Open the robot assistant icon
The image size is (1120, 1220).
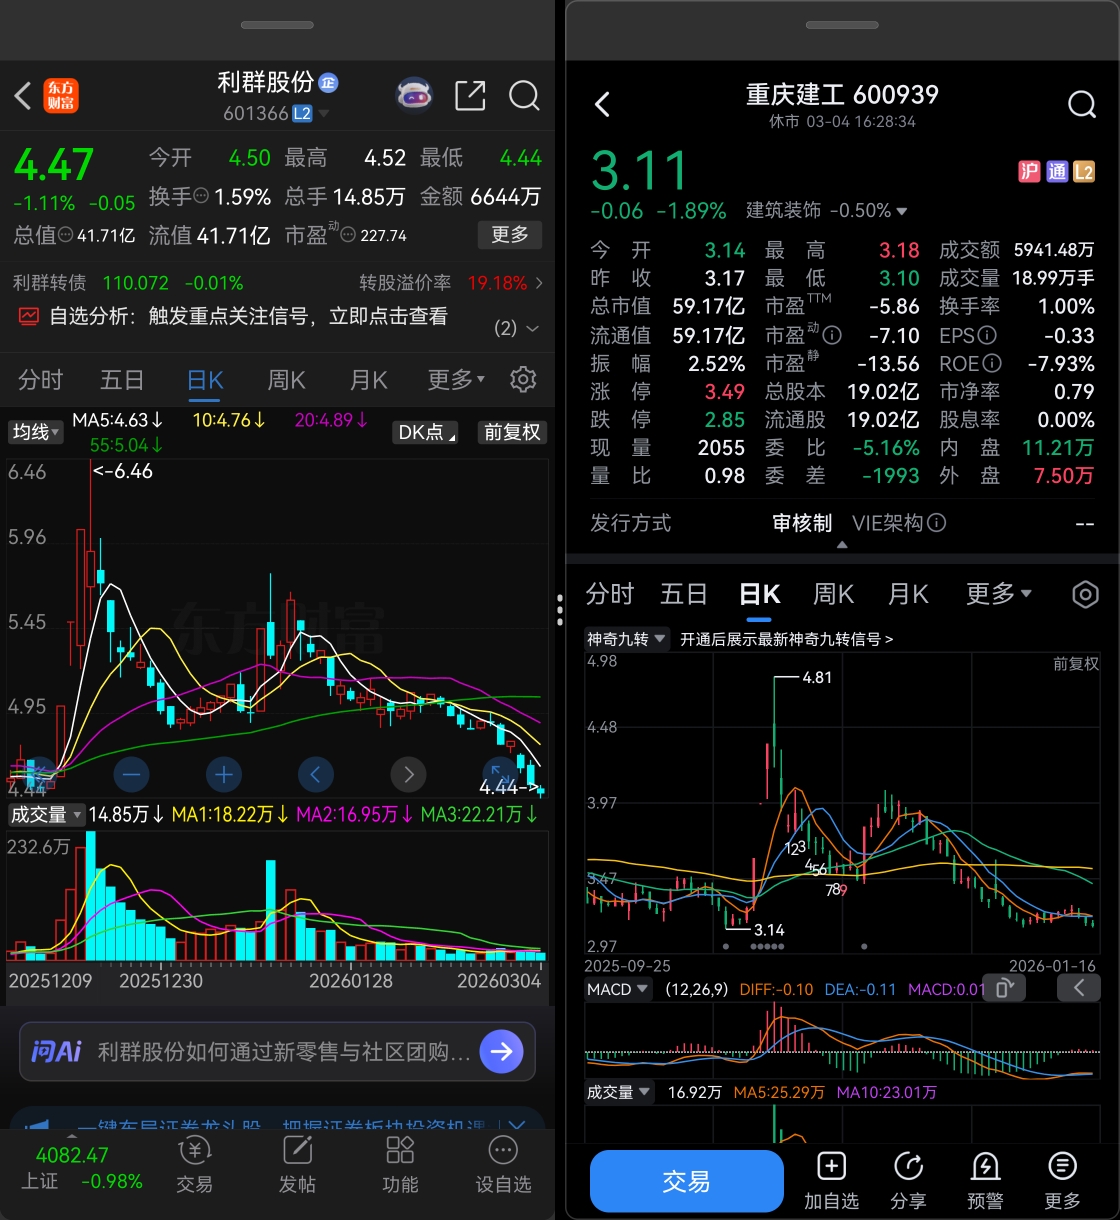click(x=414, y=95)
